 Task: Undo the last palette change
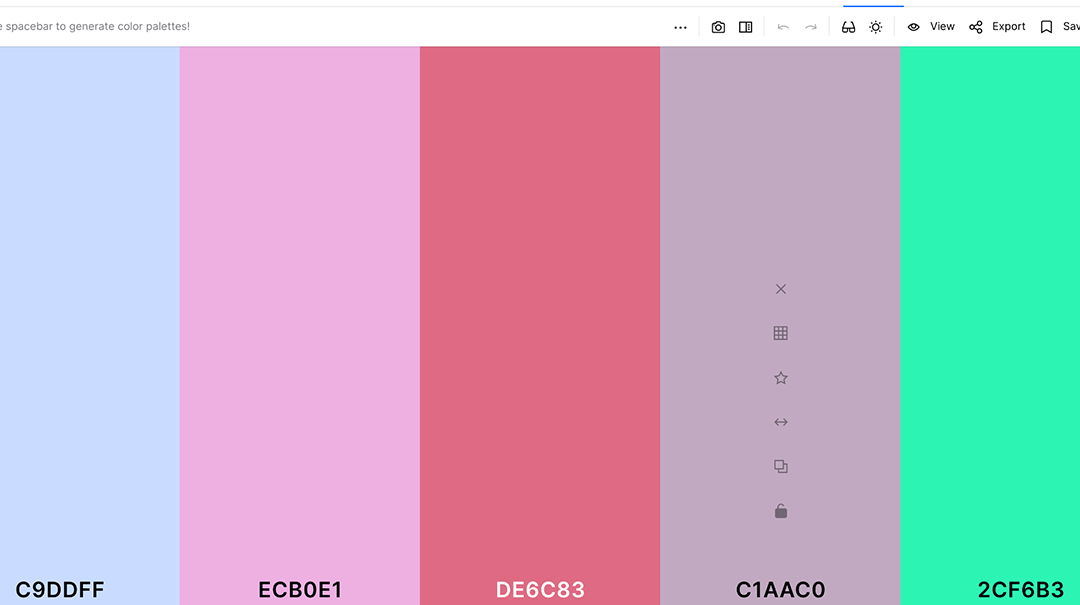click(783, 26)
